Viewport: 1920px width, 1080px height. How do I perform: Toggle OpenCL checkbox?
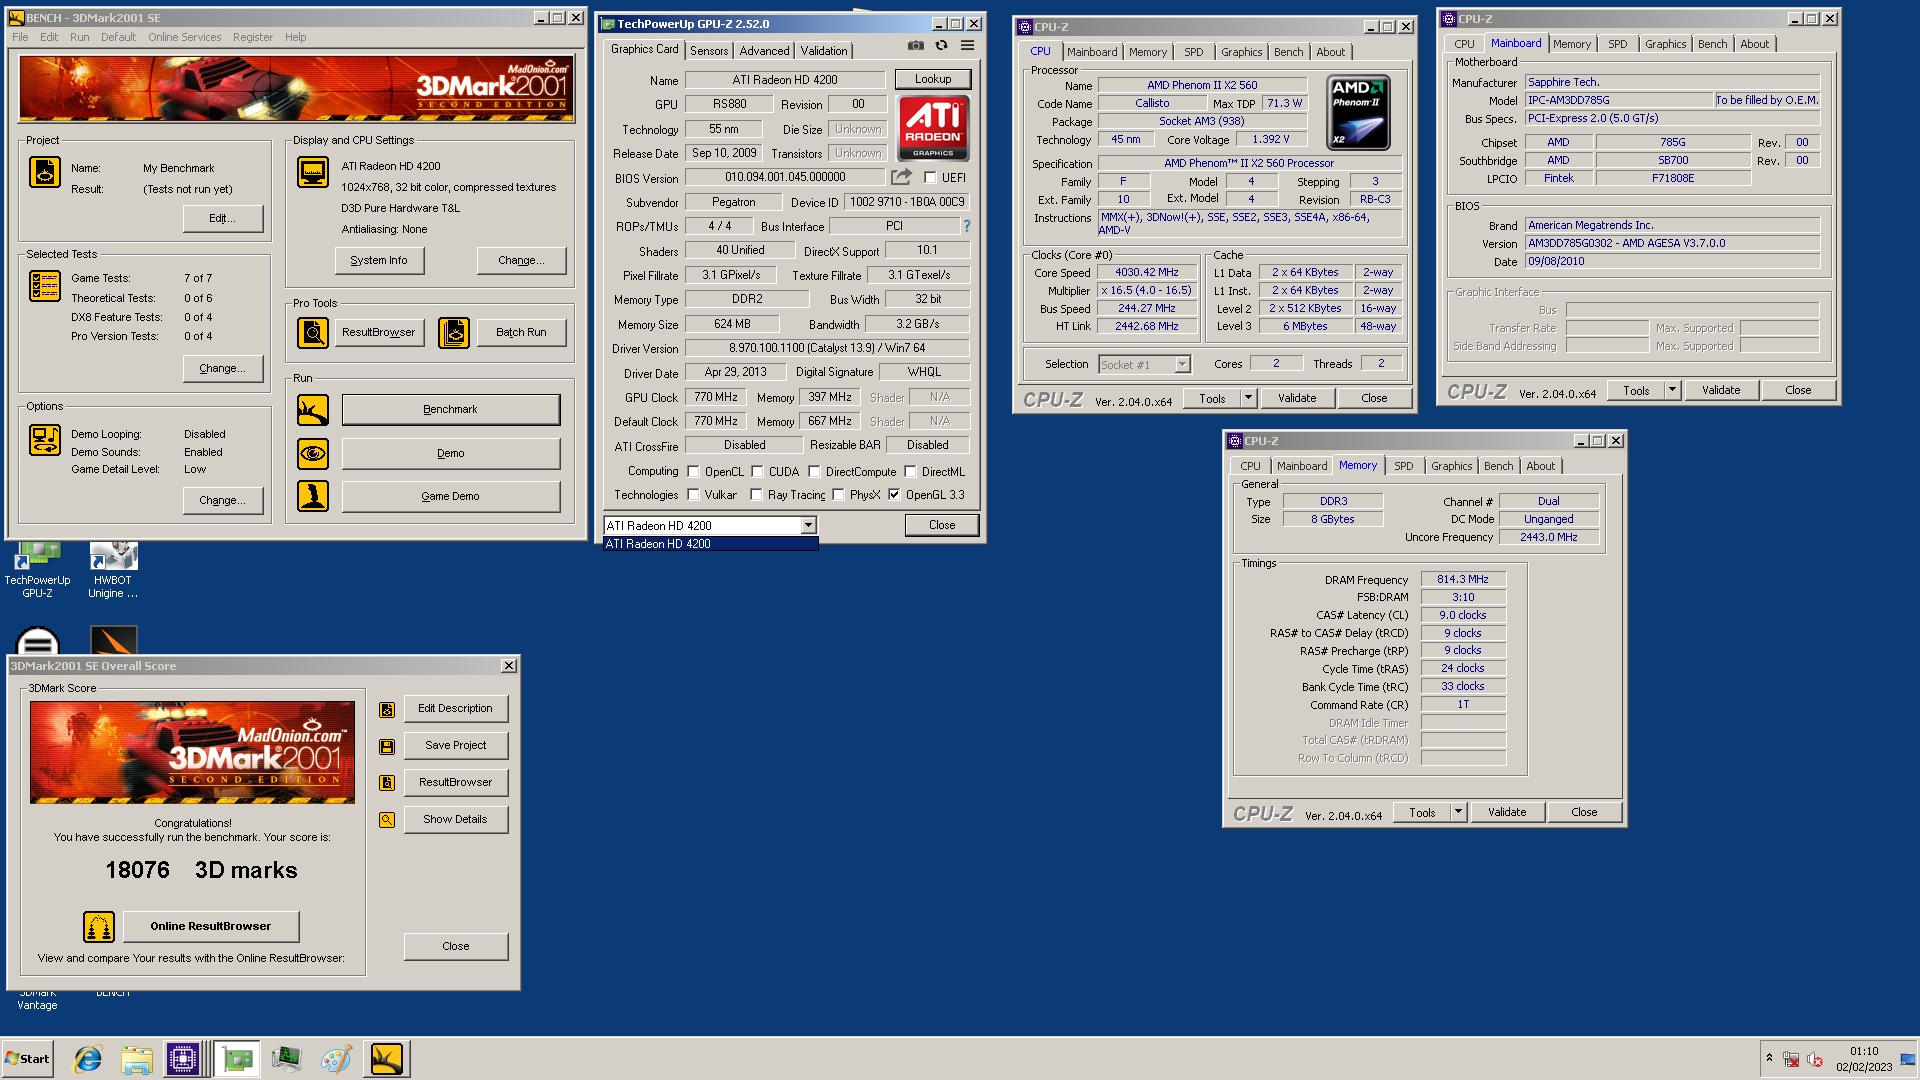[693, 472]
